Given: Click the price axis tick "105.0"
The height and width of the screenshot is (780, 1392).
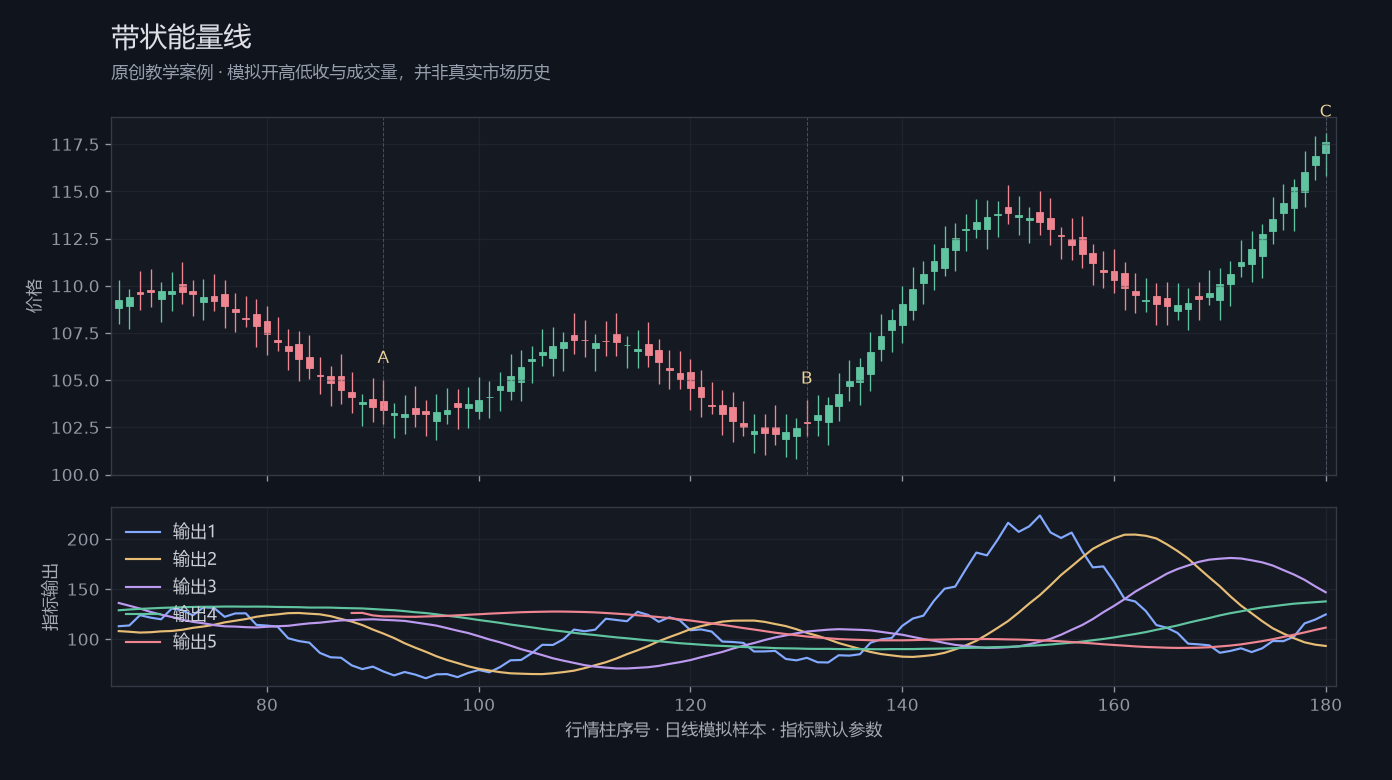Looking at the screenshot, I should coord(75,381).
